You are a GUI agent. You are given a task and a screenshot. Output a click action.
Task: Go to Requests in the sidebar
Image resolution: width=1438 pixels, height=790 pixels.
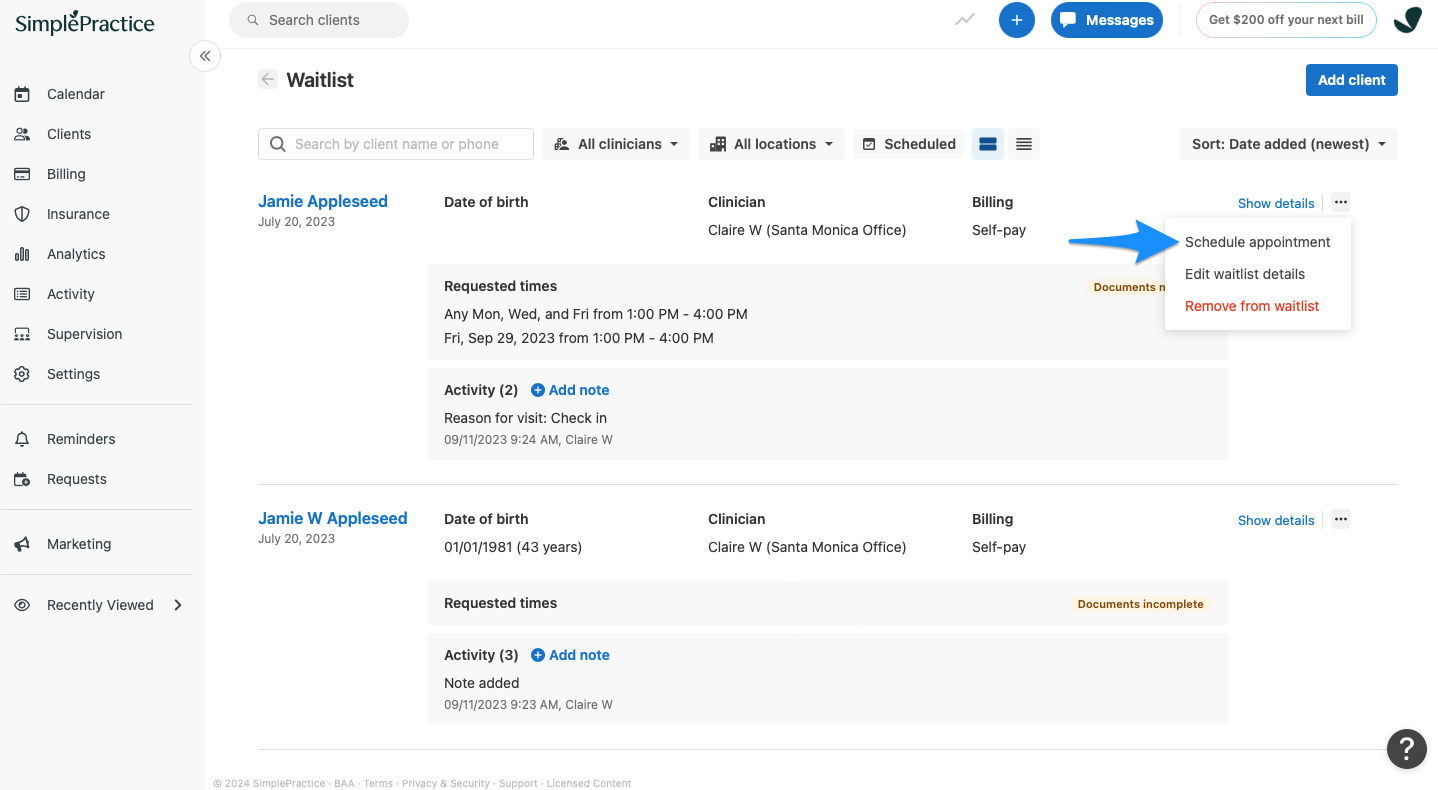click(x=77, y=479)
